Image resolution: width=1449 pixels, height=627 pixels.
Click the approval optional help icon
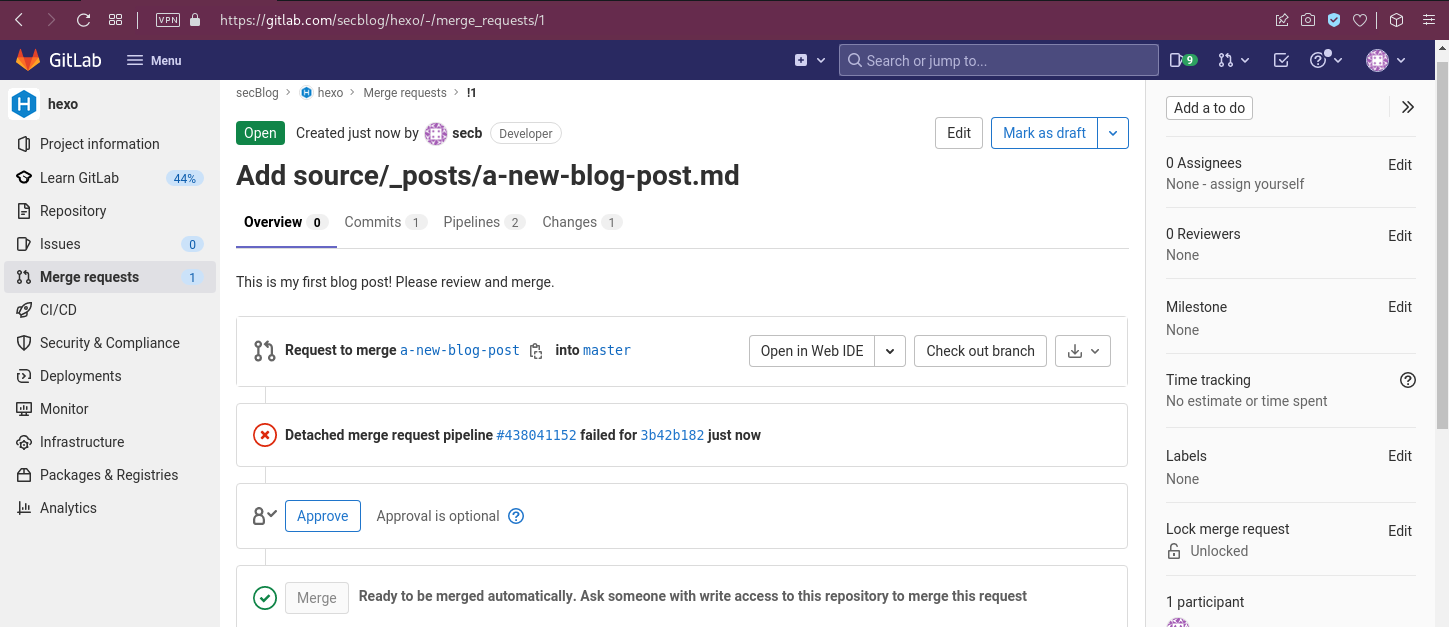click(x=516, y=516)
